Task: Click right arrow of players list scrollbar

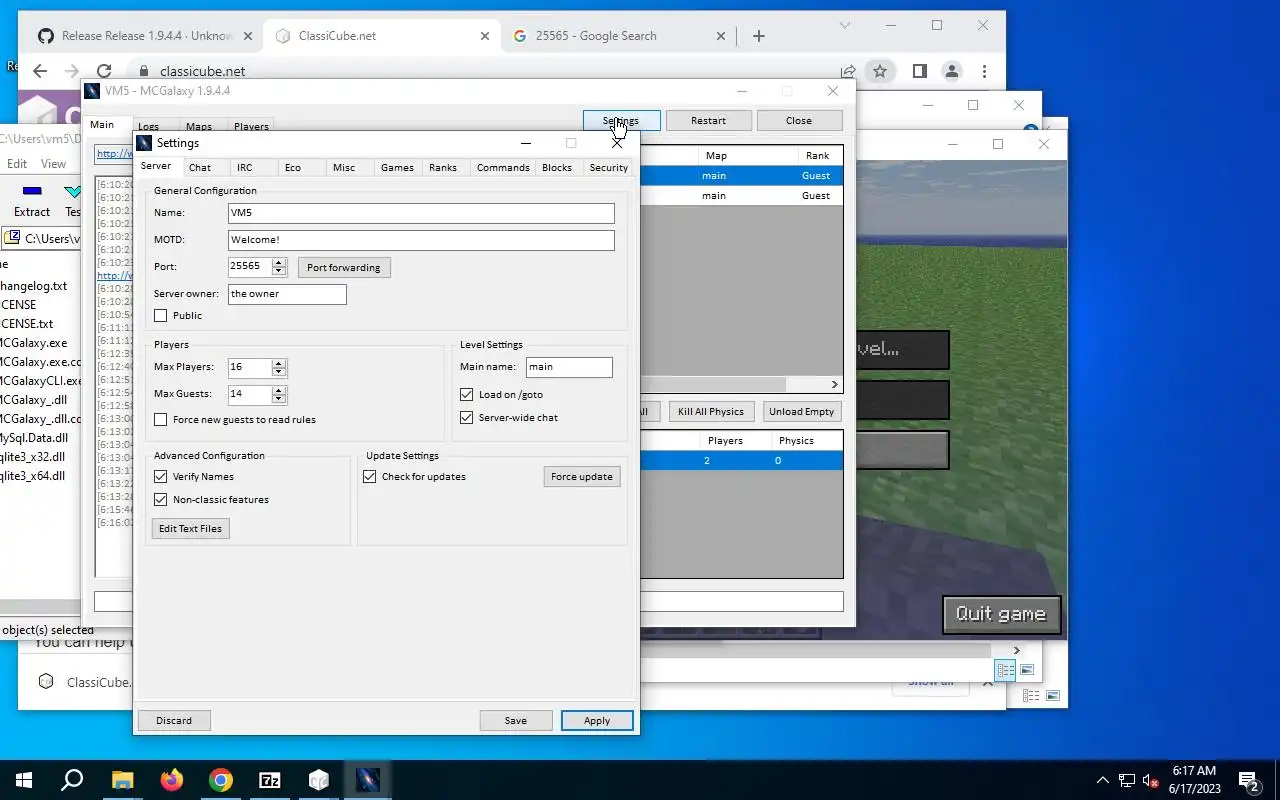Action: point(834,385)
